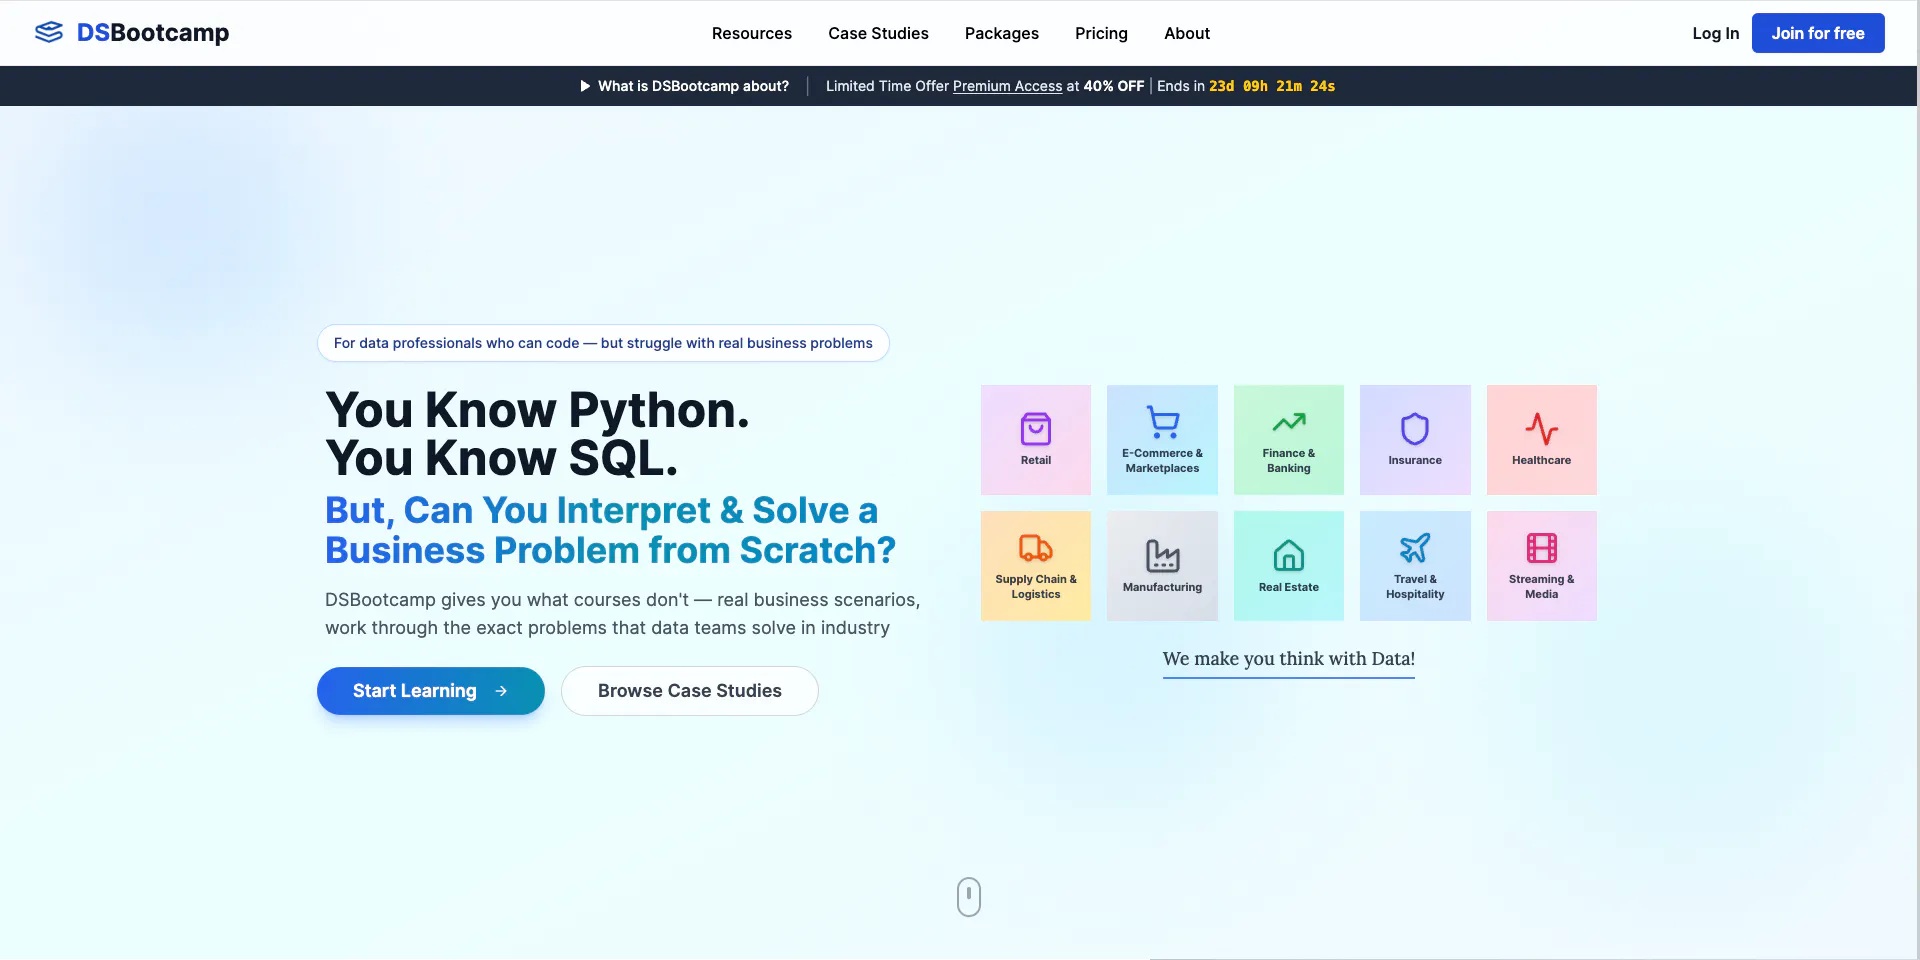This screenshot has width=1920, height=960.
Task: Click the 'We make you think with Data!' tagline
Action: pos(1289,659)
